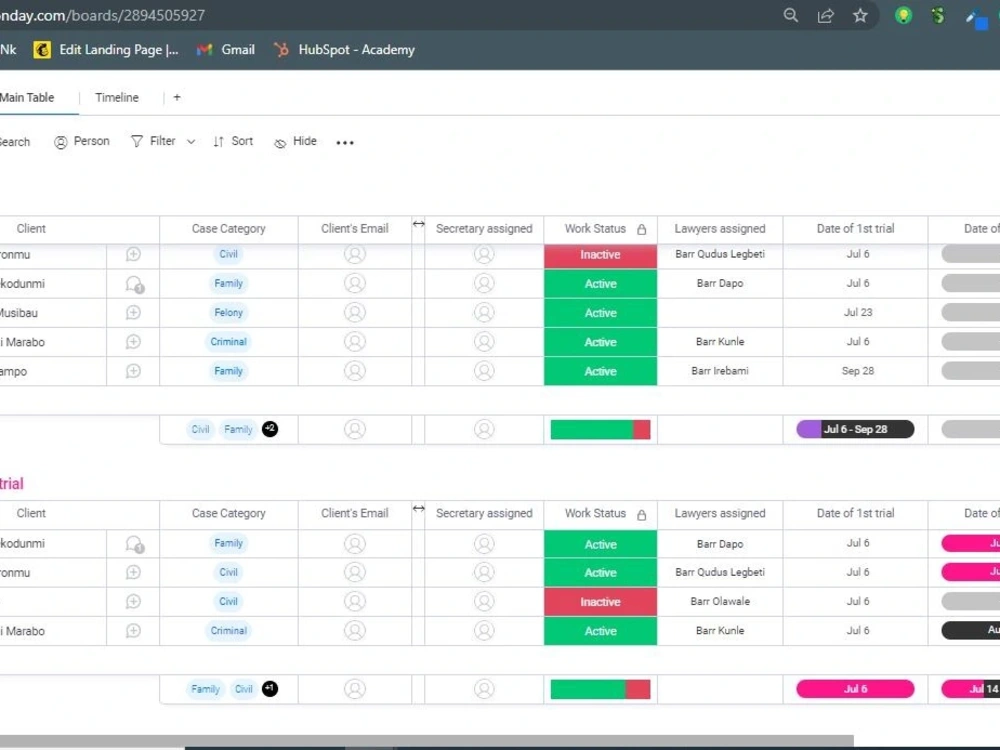Switch to the Timeline view tab
This screenshot has height=750, width=1000.
[x=117, y=97]
